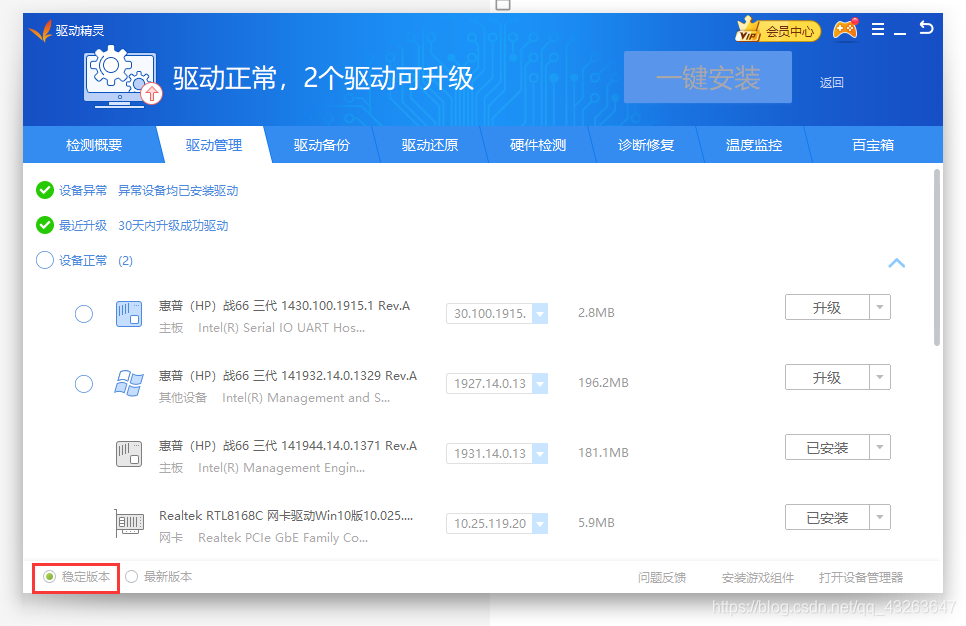Click 升级 for Intel Management and S... driver
This screenshot has height=626, width=966.
(x=827, y=377)
